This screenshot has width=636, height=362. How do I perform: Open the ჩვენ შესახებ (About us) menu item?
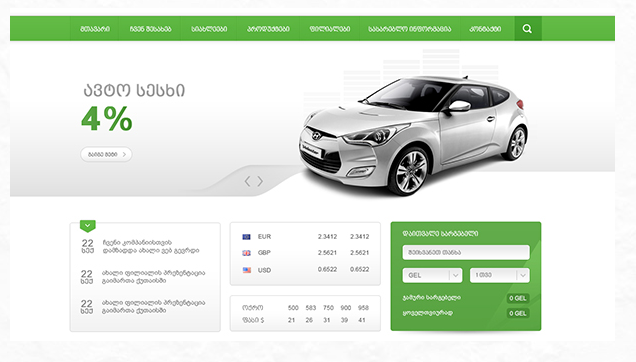[x=150, y=29]
